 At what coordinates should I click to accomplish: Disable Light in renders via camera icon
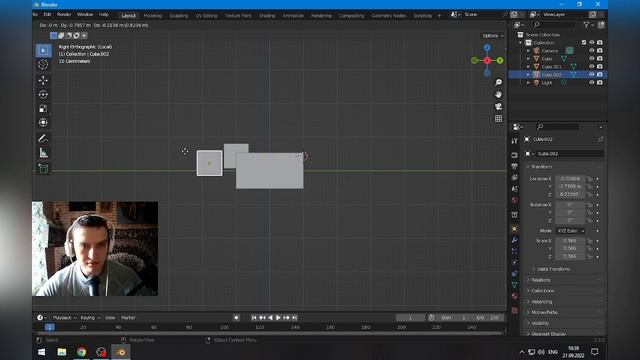(600, 82)
